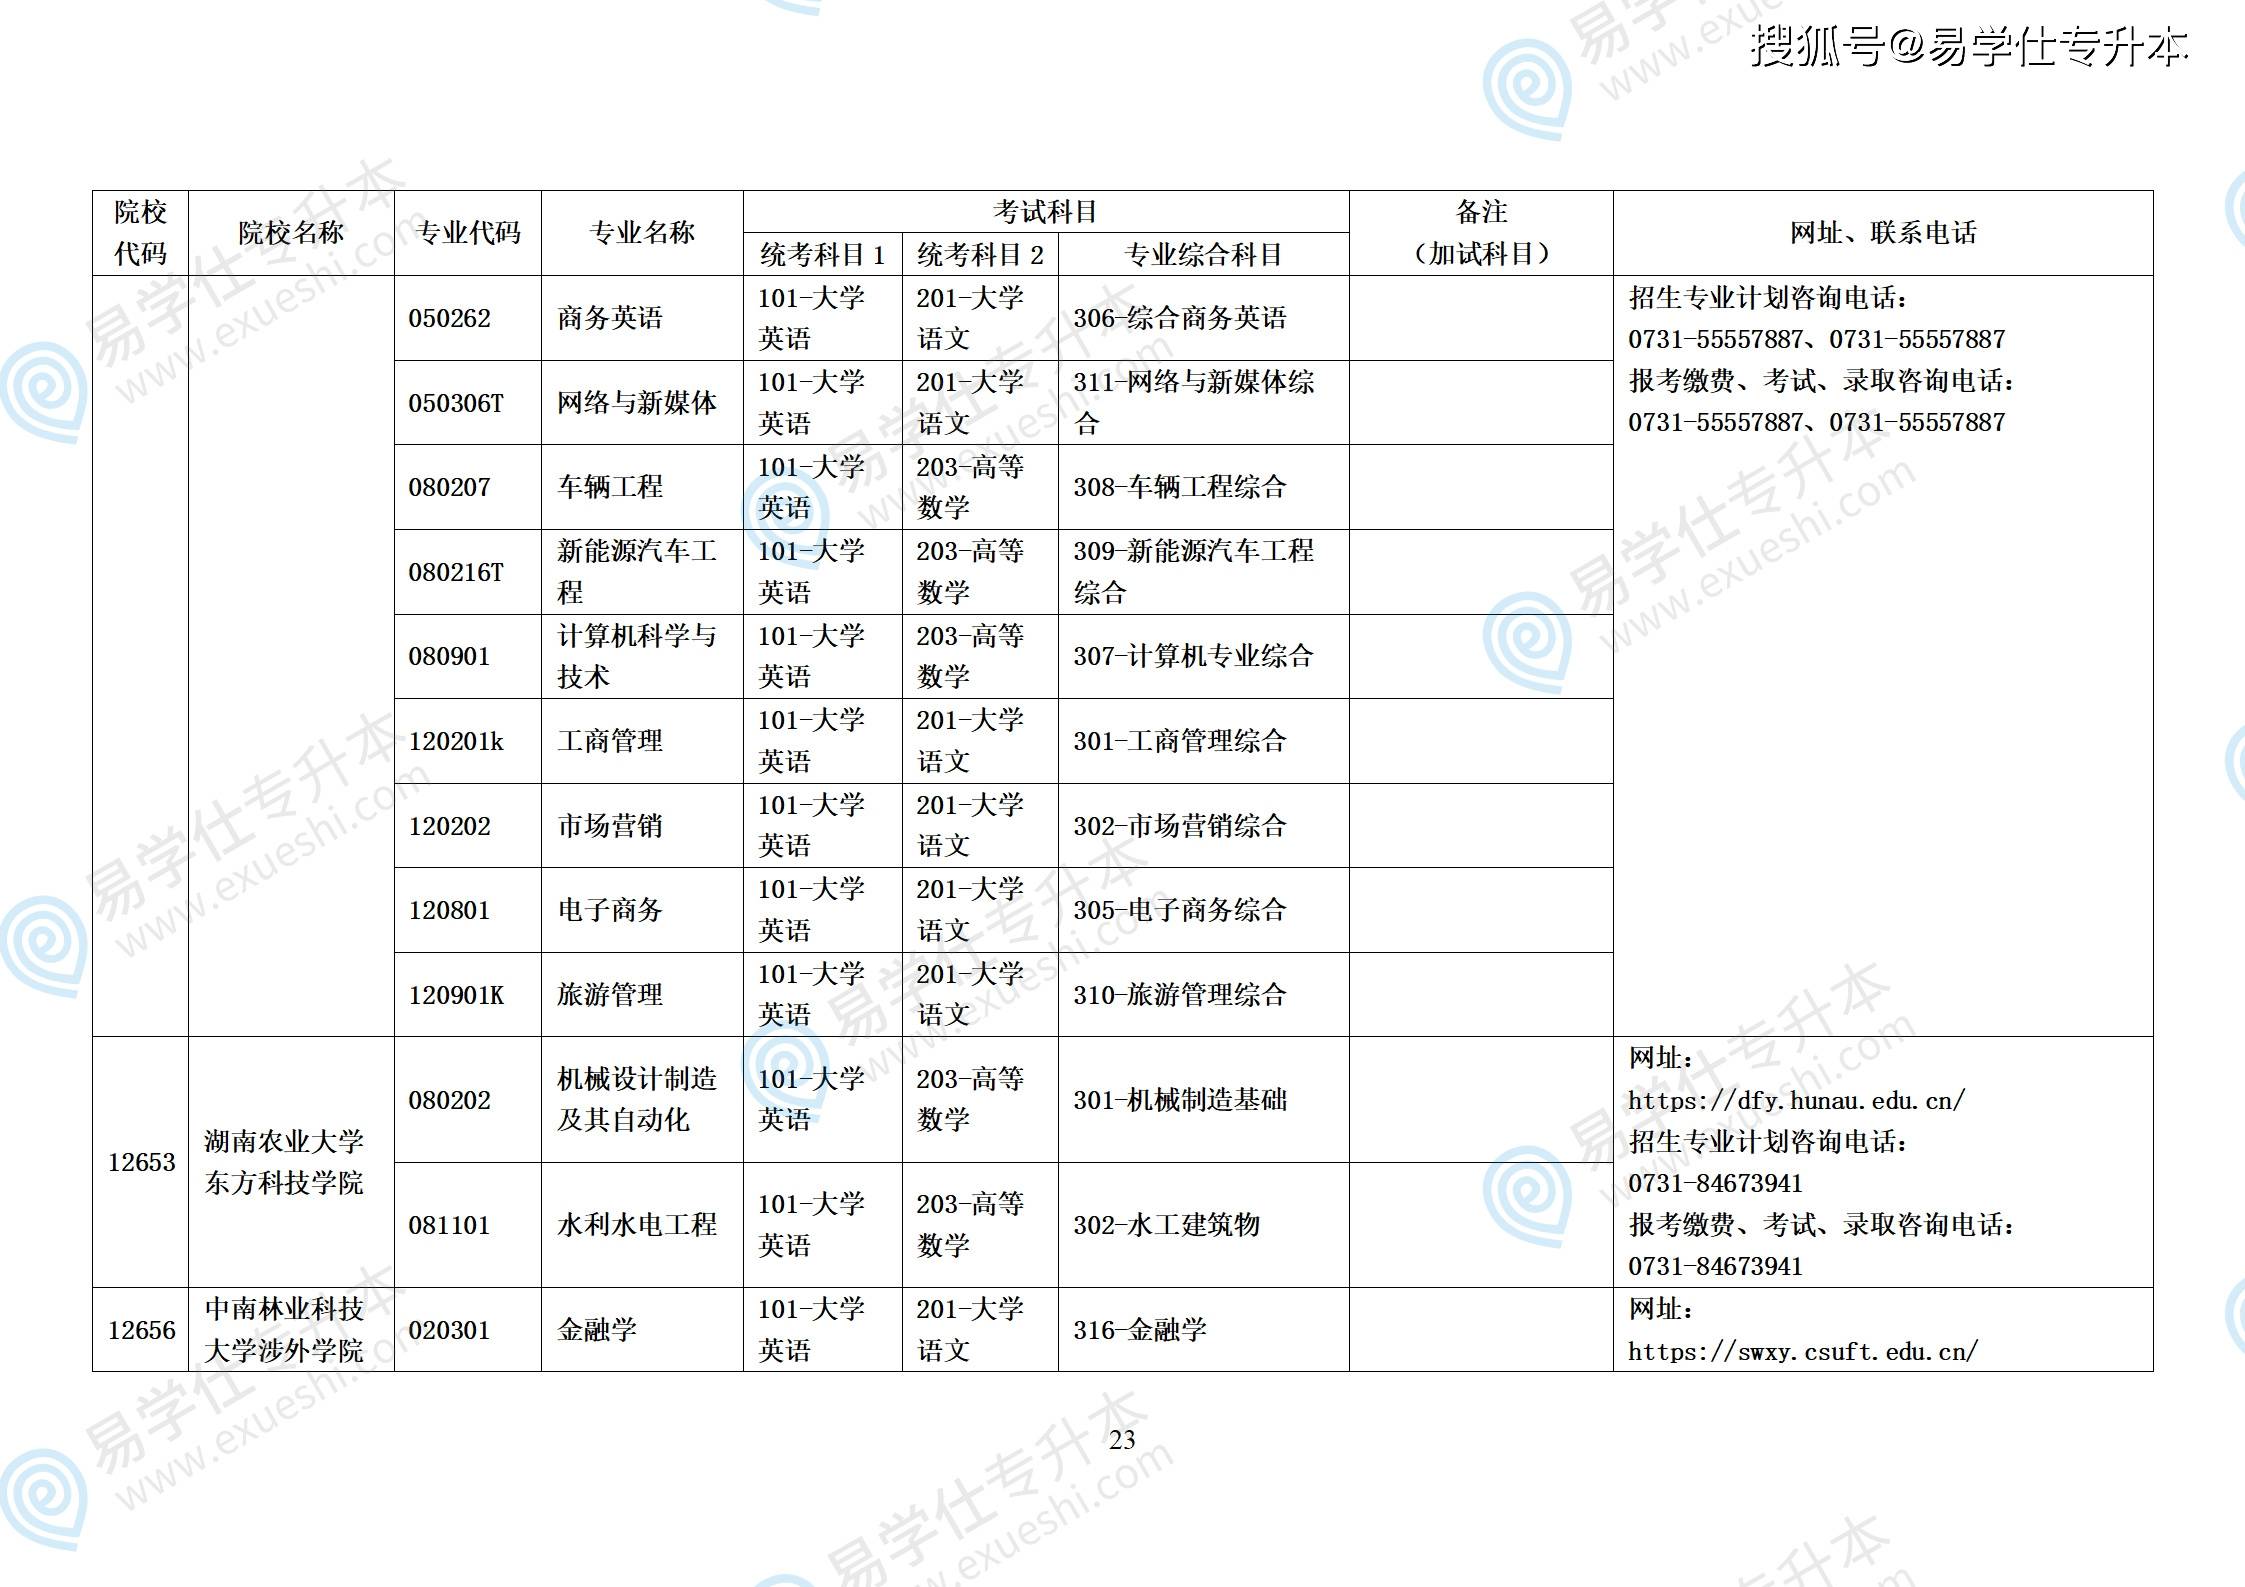Select the 电子商务 major cell

(642, 910)
